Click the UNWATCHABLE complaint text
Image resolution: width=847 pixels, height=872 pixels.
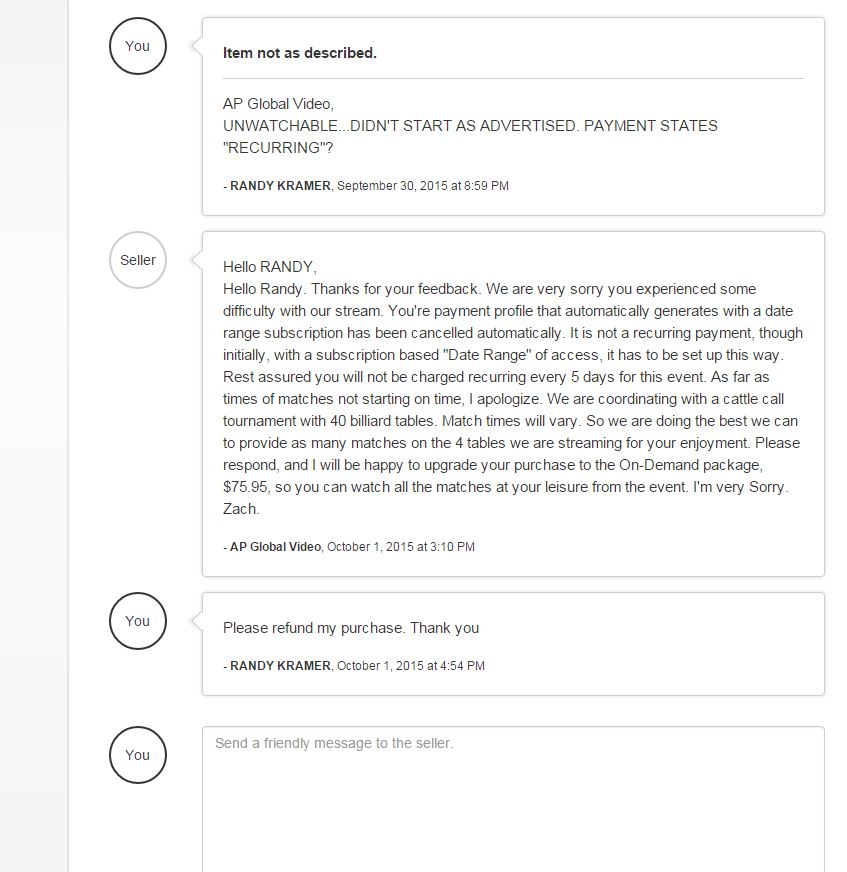470,126
